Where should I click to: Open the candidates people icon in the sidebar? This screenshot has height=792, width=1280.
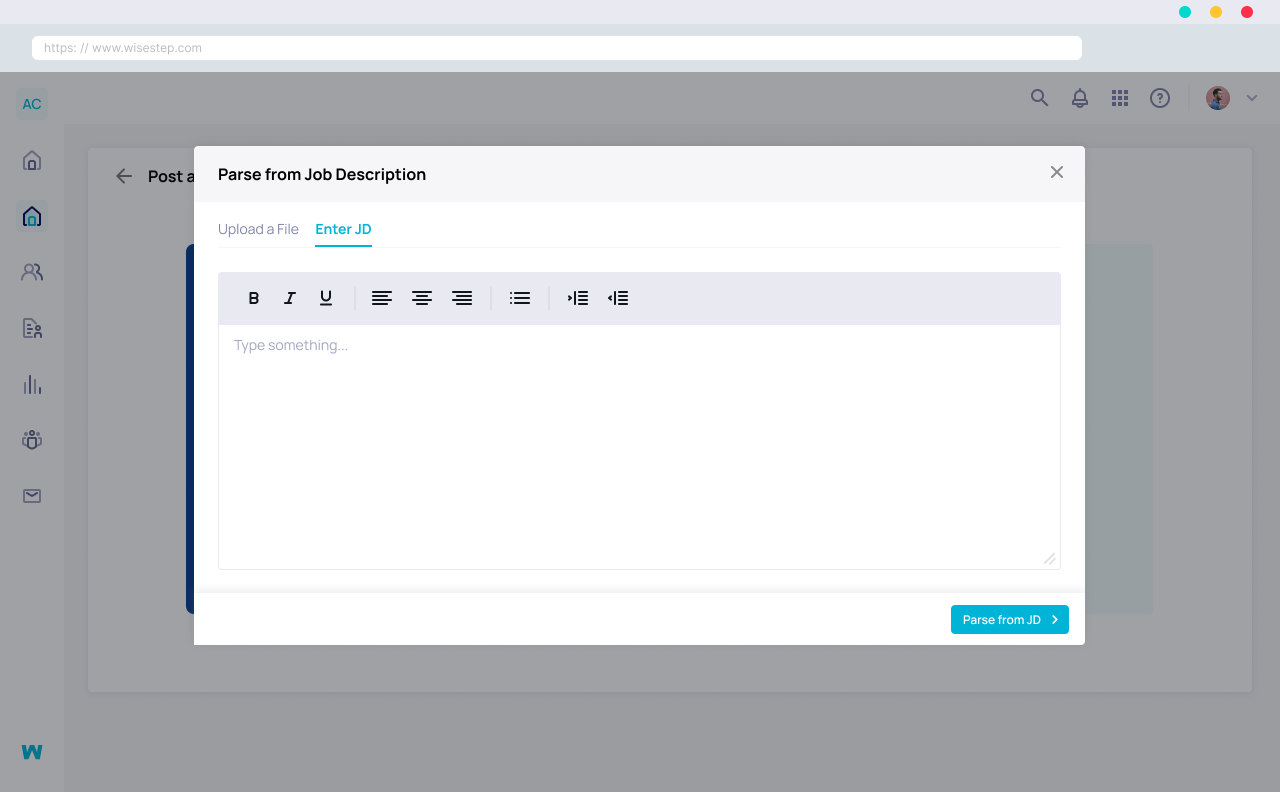(32, 272)
